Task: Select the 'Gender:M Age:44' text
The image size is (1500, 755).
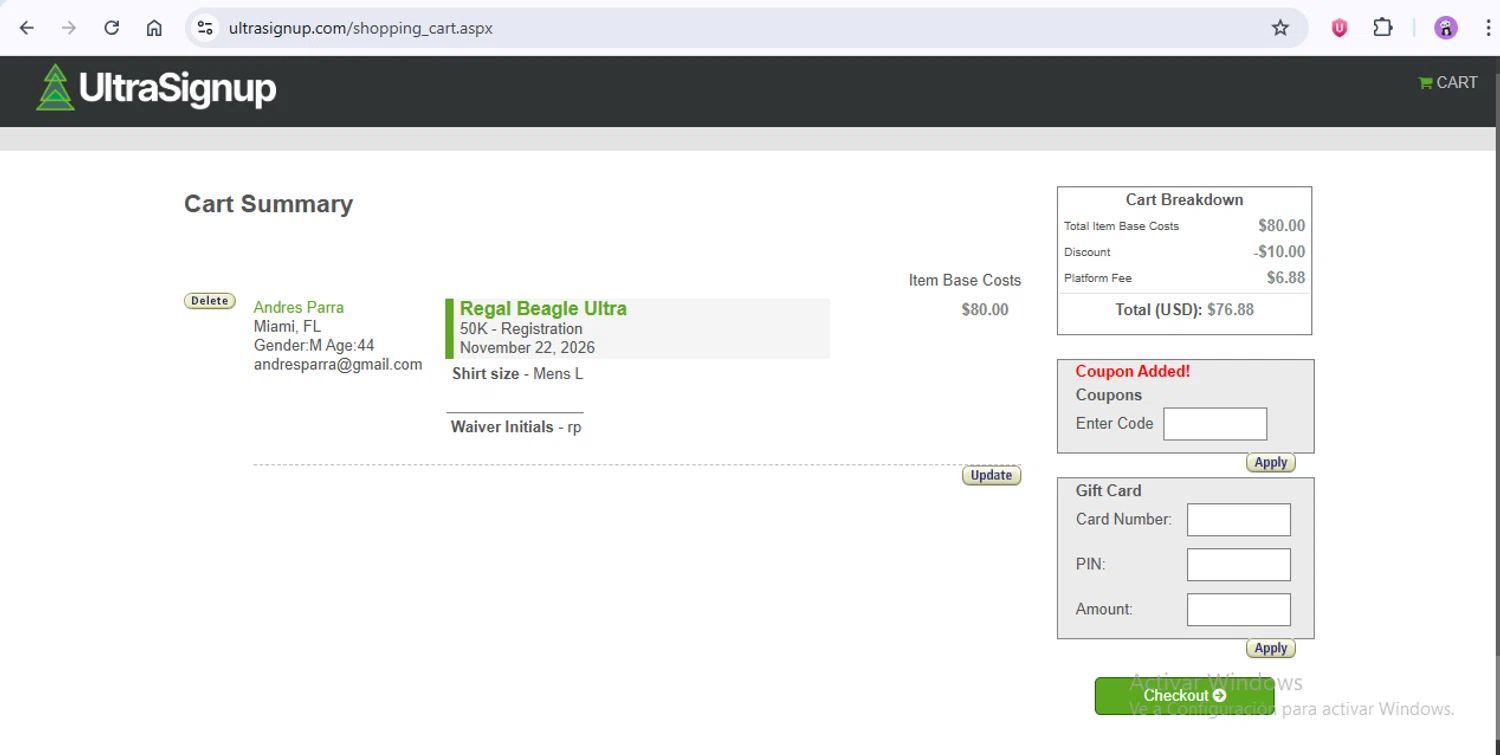Action: [314, 346]
